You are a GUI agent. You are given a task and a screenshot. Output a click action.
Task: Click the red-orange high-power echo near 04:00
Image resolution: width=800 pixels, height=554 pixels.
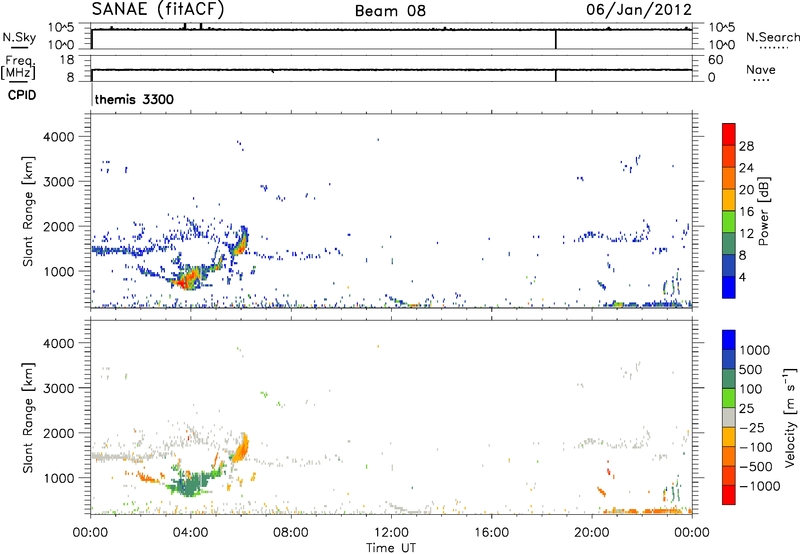187,280
